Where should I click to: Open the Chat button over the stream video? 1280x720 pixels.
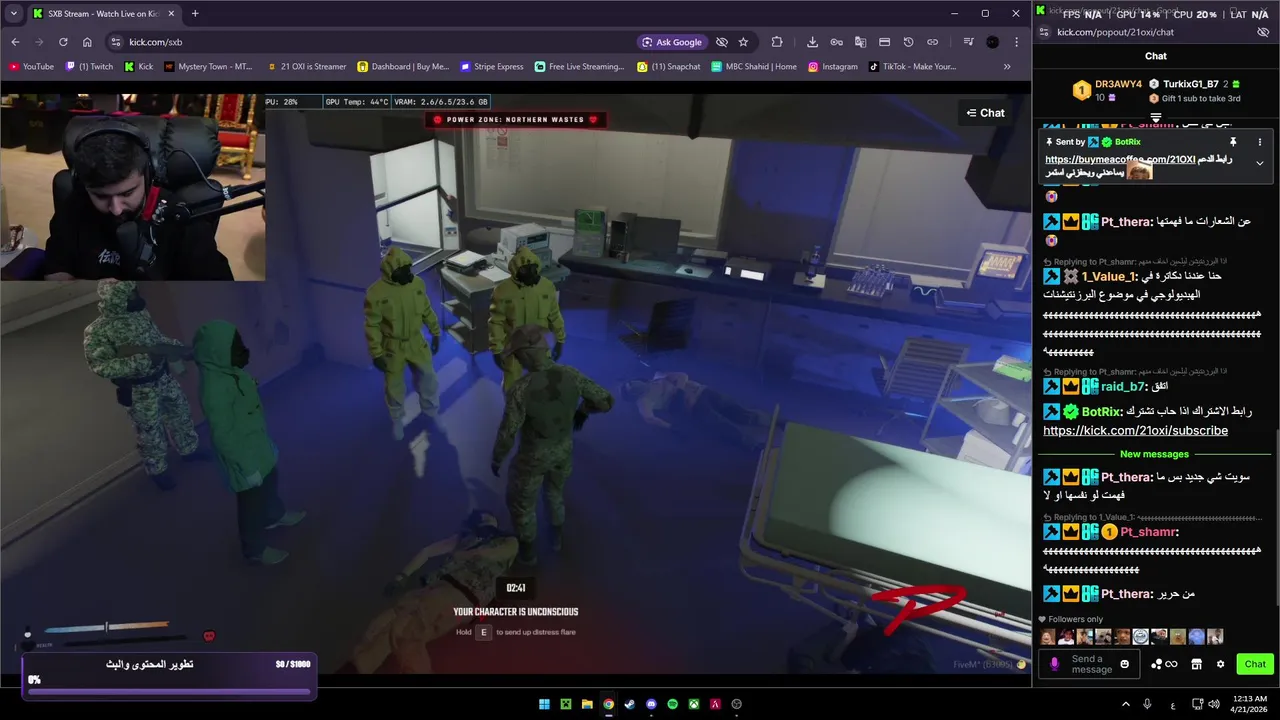985,113
